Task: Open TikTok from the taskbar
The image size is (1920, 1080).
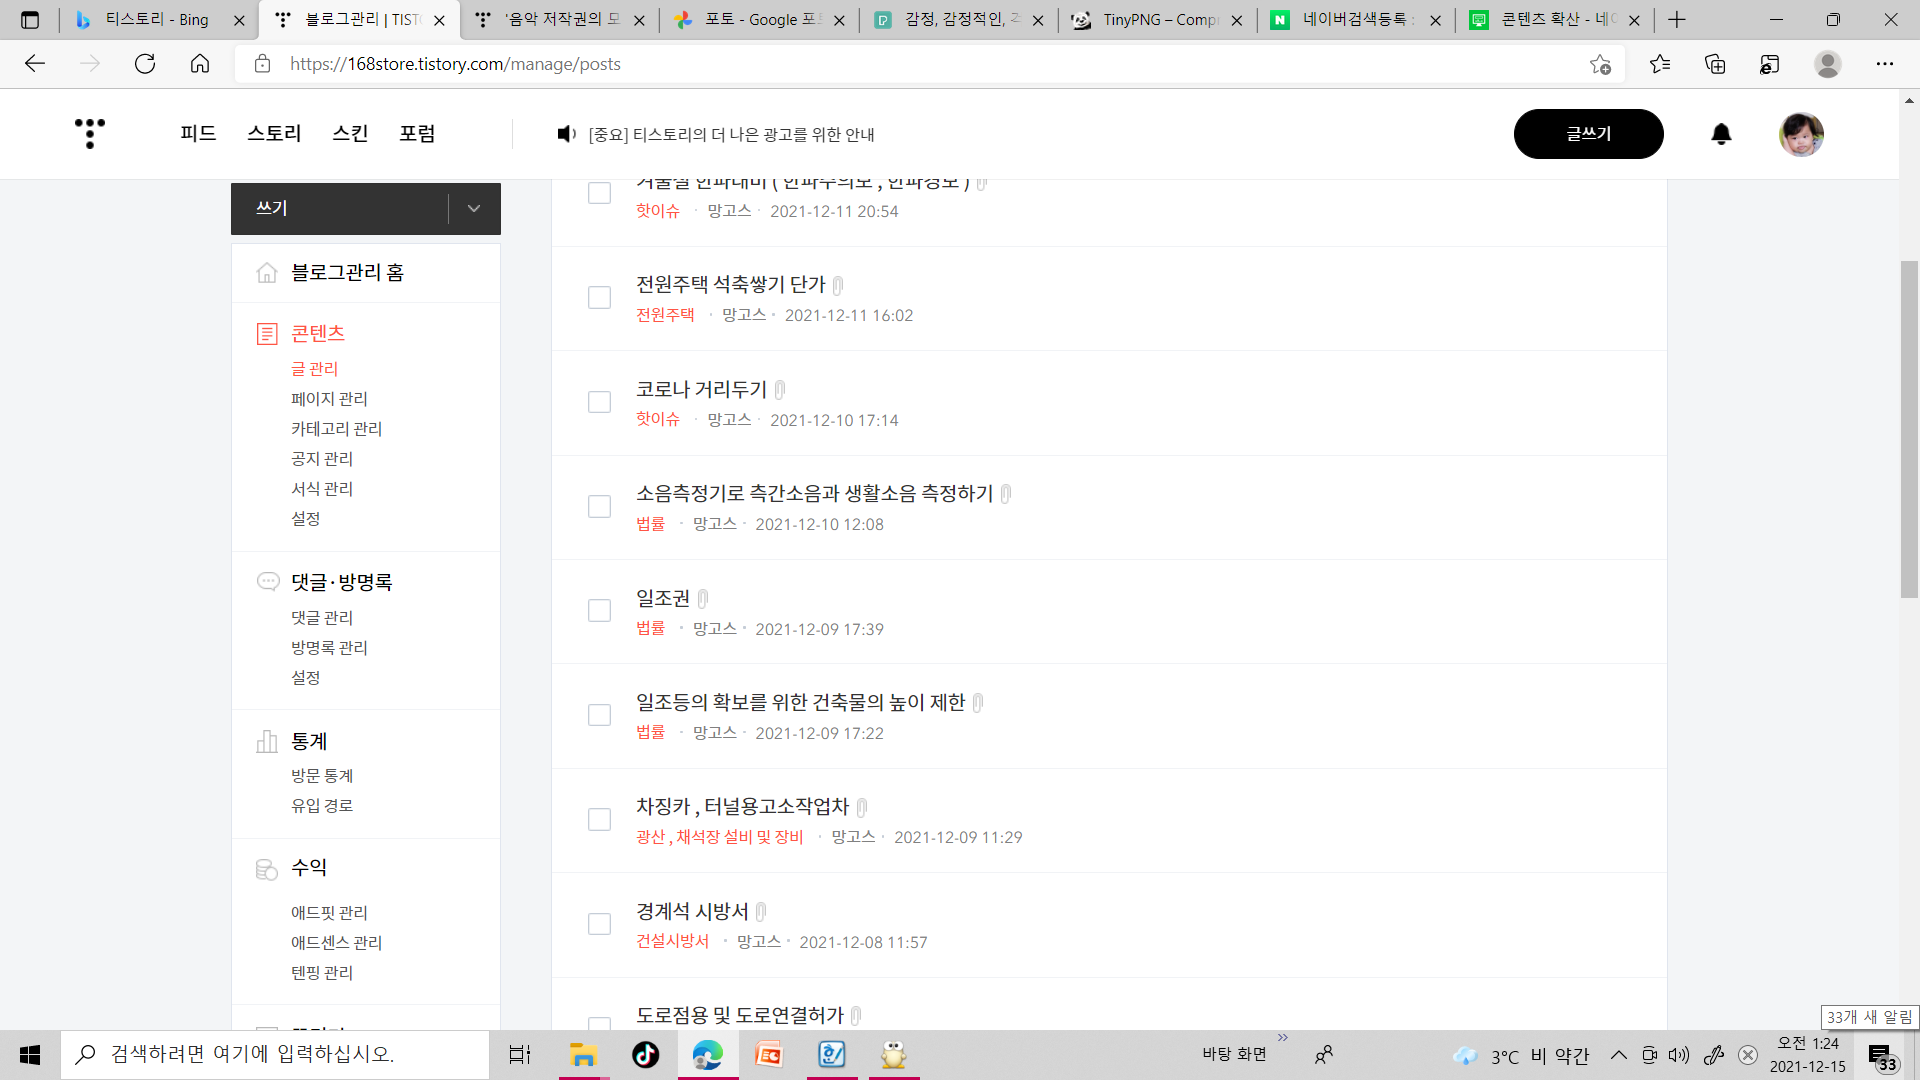Action: pyautogui.click(x=645, y=1054)
